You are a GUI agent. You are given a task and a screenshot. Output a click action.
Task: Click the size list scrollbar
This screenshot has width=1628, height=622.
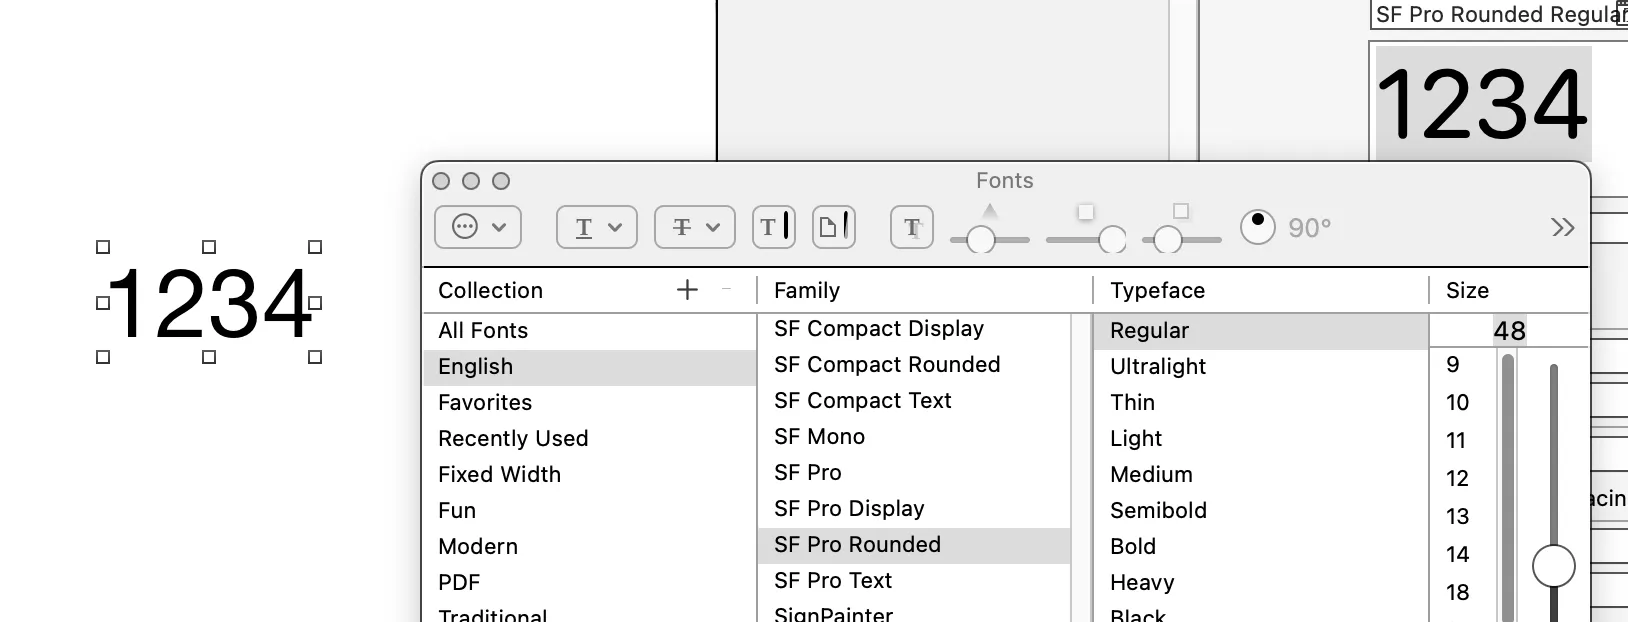[x=1508, y=487]
